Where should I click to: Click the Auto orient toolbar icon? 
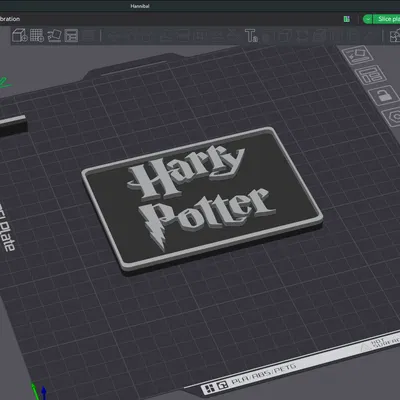point(54,35)
